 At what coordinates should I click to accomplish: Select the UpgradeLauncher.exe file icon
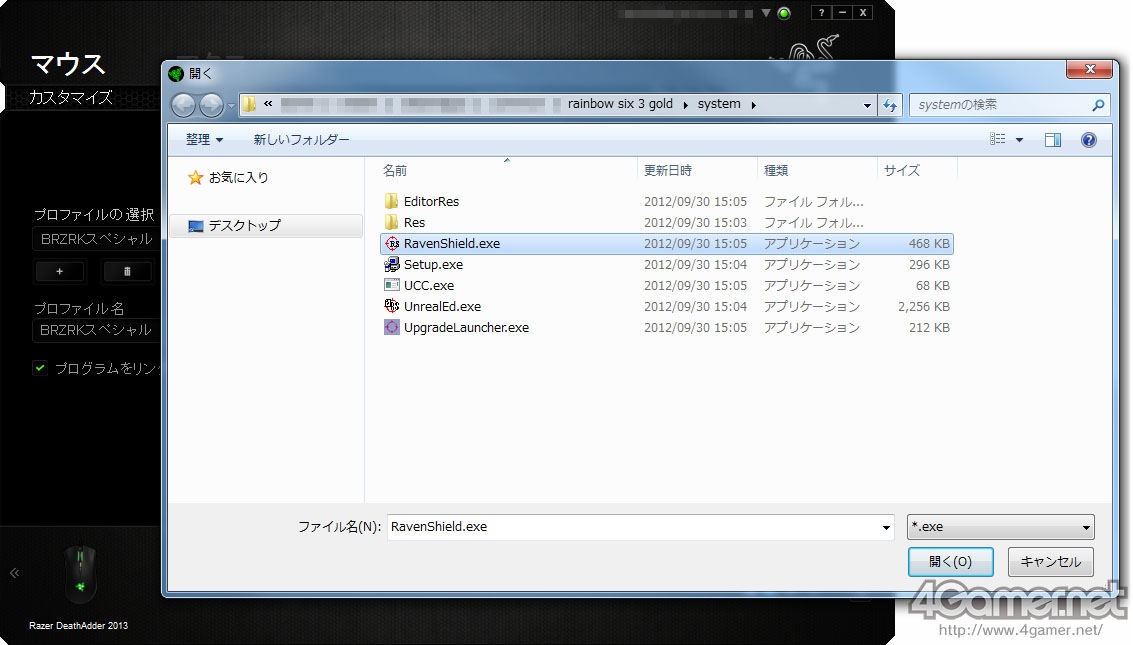click(392, 327)
